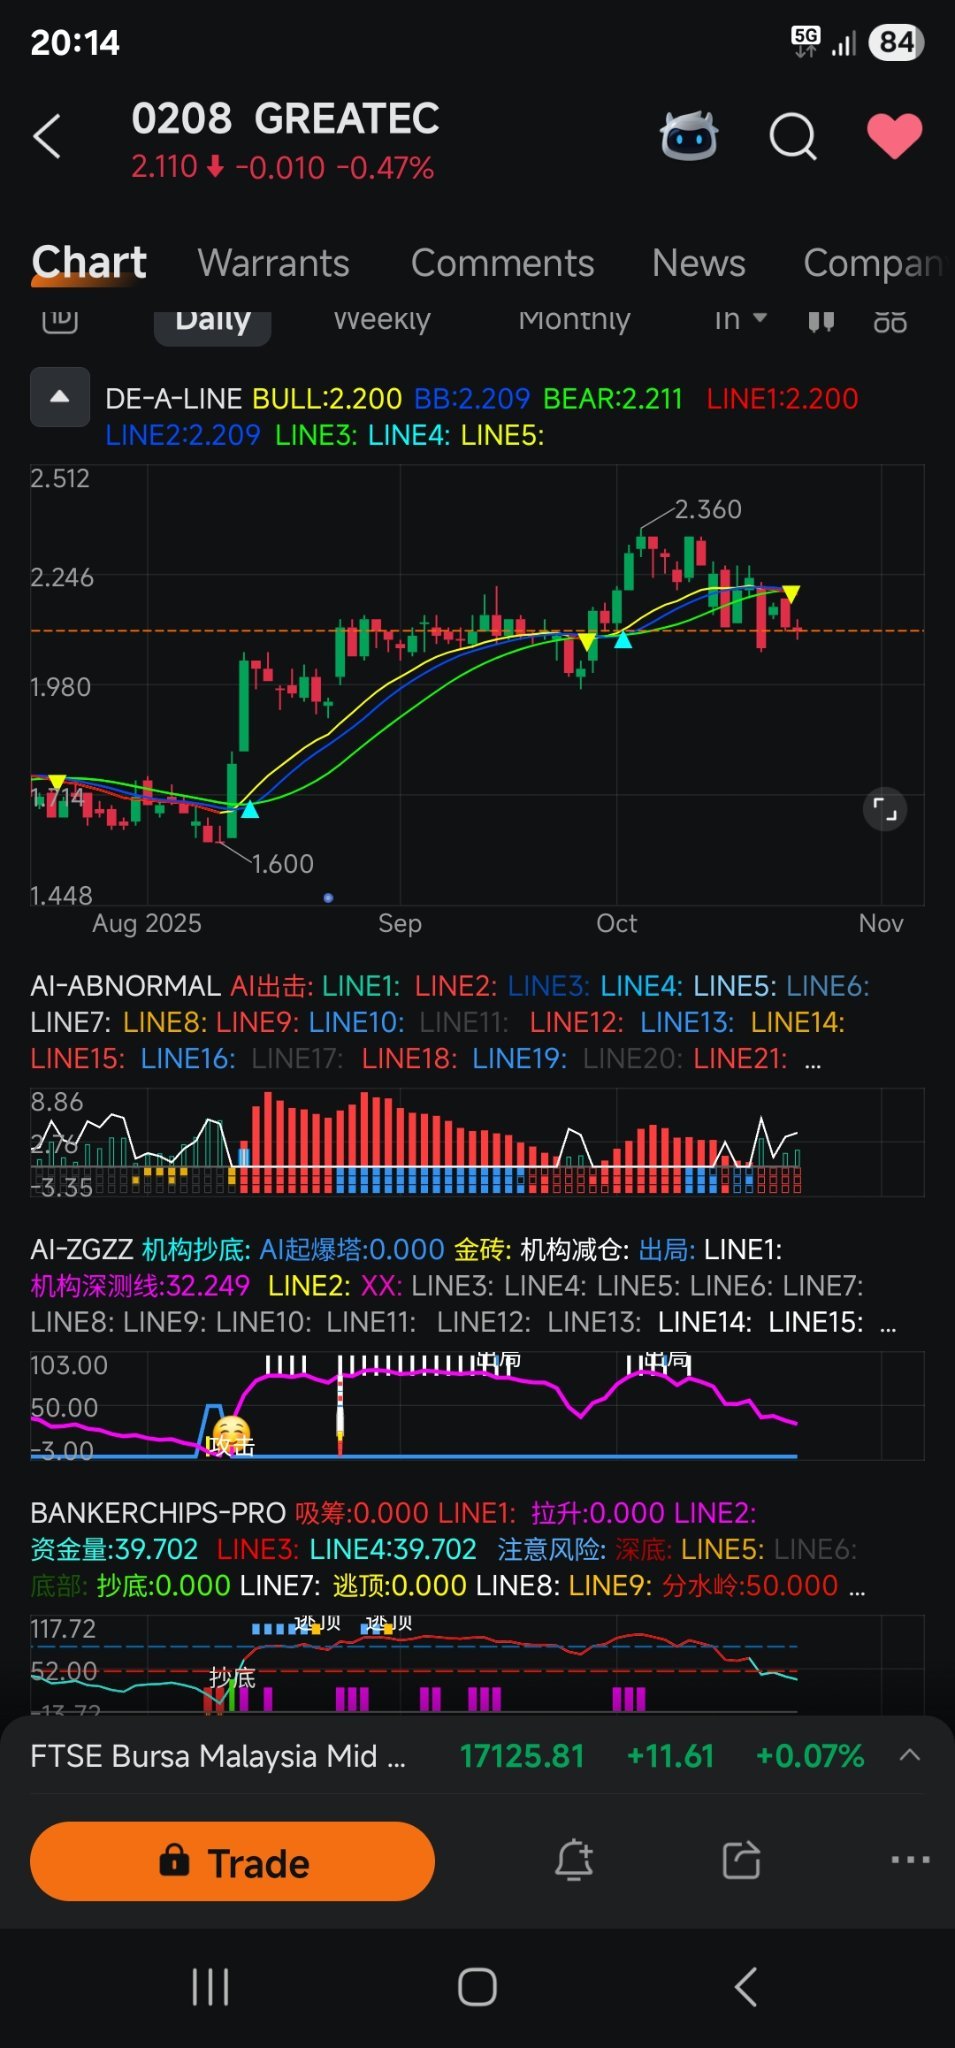The image size is (955, 2048).
Task: Share the stock with the share icon
Action: [x=741, y=1860]
